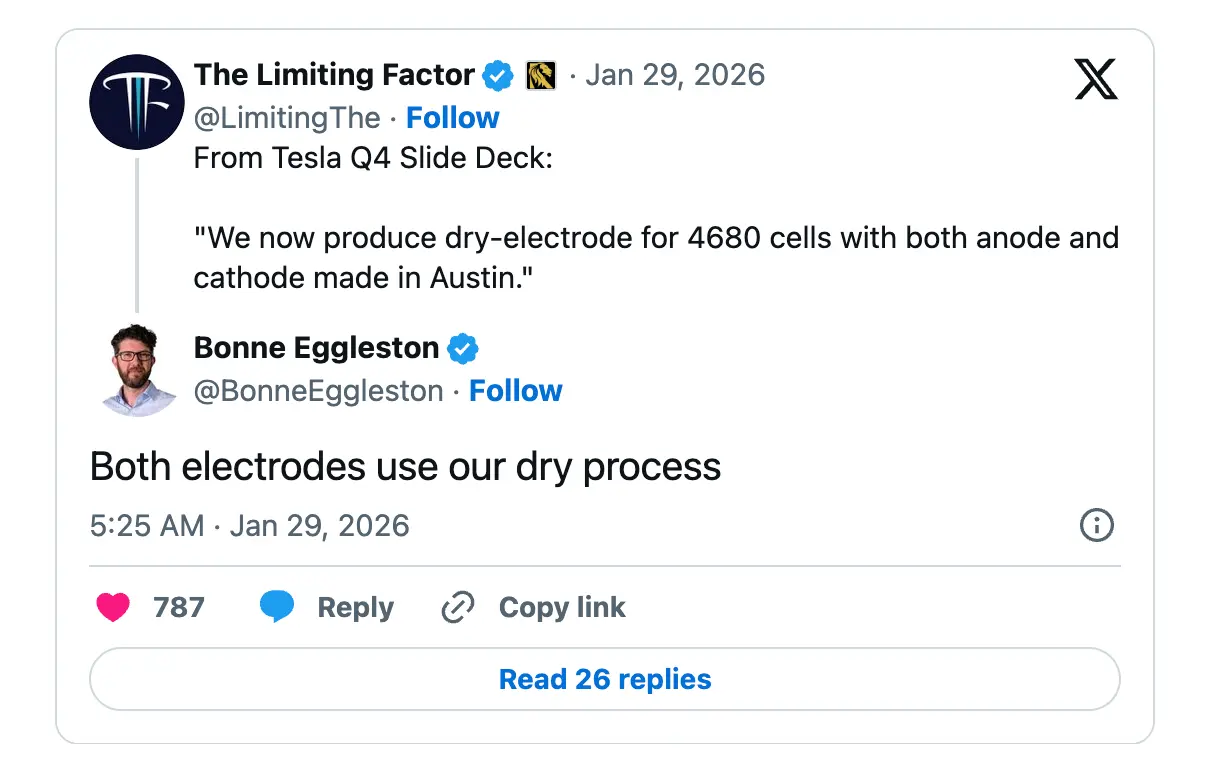The width and height of the screenshot is (1212, 768).
Task: Follow the @BonneEggleston account
Action: point(515,391)
